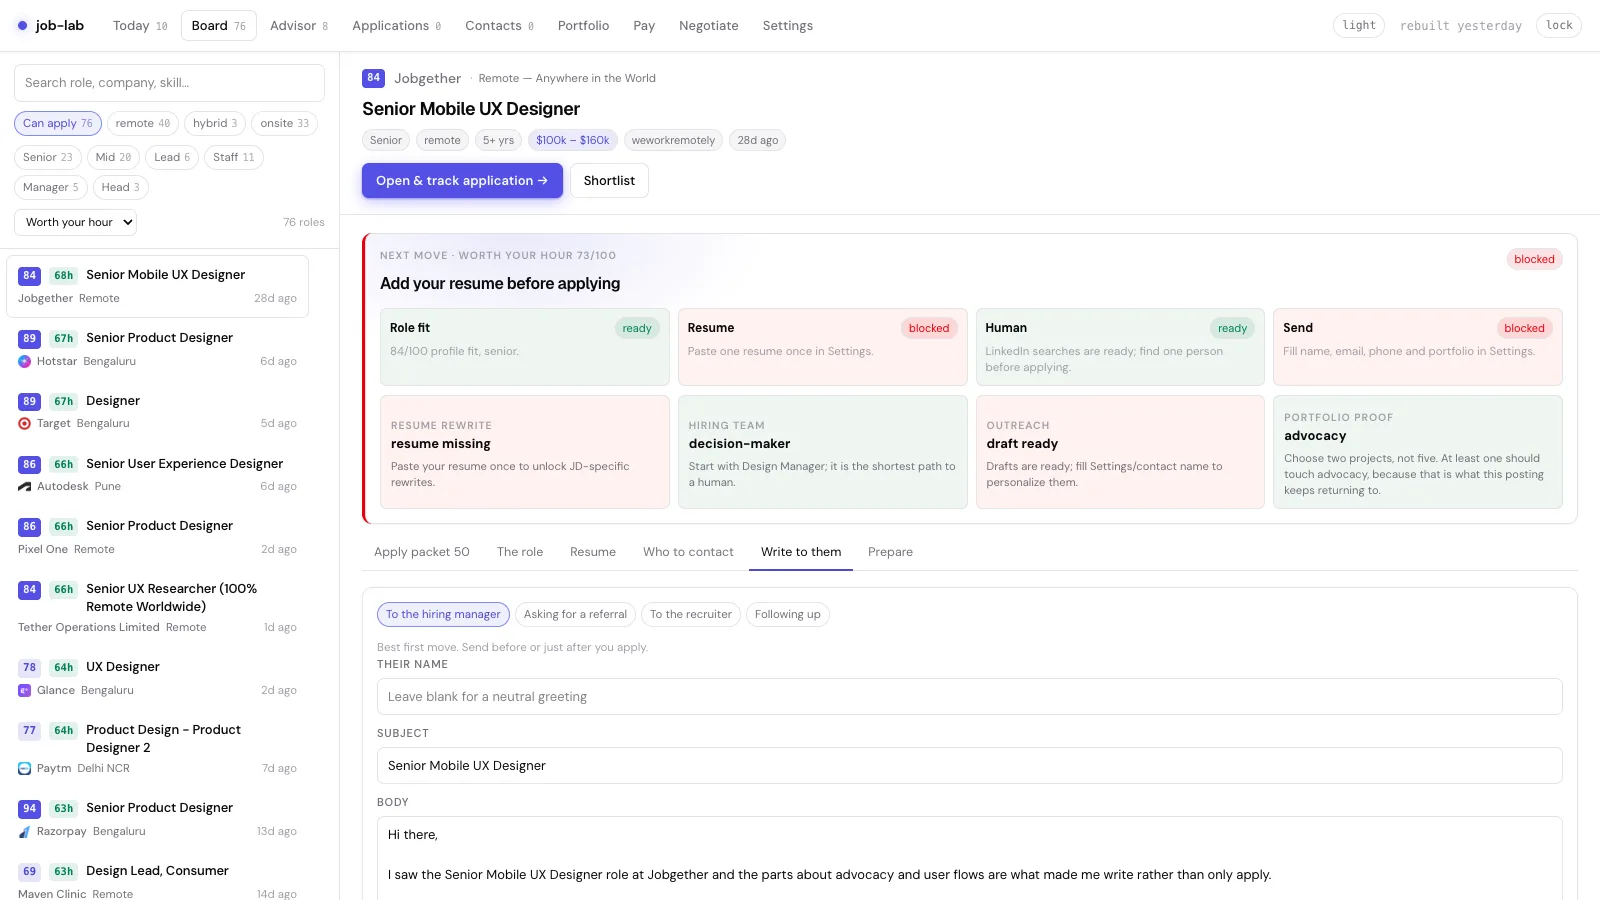Open Senior UX Researcher Tether listing
This screenshot has width=1600, height=900.
158,608
